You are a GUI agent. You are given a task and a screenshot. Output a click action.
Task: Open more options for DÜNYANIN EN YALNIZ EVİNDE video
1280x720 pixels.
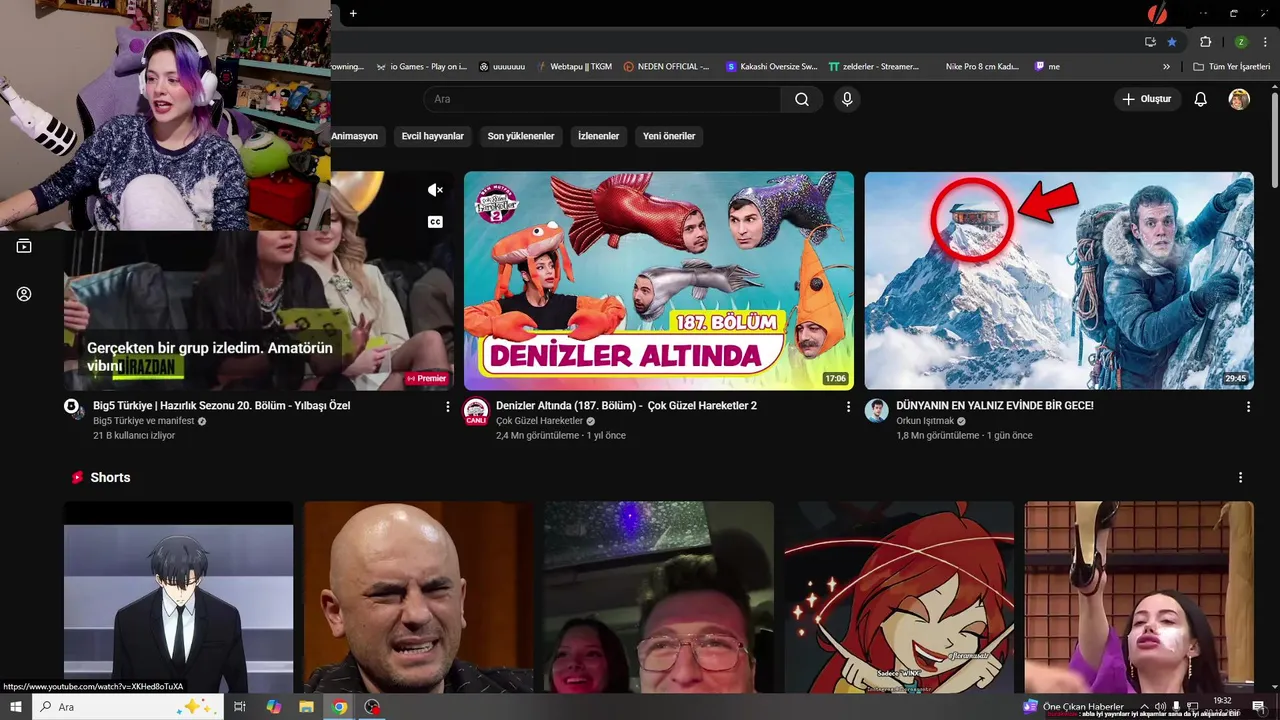[1248, 407]
